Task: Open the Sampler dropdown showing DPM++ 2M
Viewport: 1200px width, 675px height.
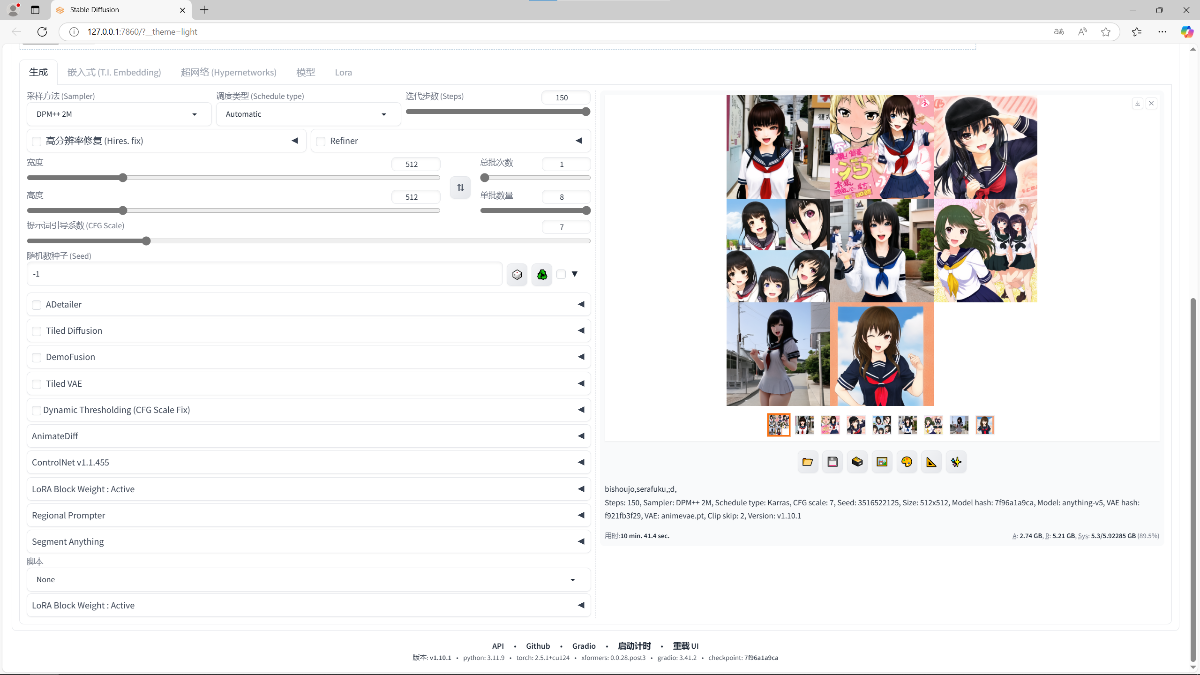Action: pos(118,114)
